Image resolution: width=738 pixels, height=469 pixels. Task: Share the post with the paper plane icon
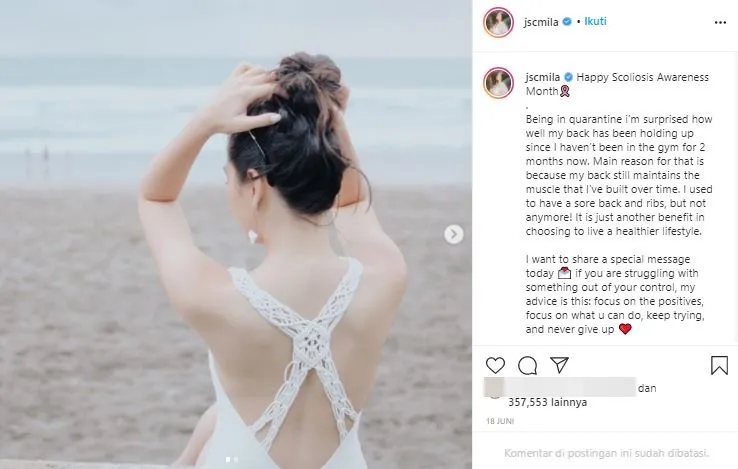click(x=559, y=365)
